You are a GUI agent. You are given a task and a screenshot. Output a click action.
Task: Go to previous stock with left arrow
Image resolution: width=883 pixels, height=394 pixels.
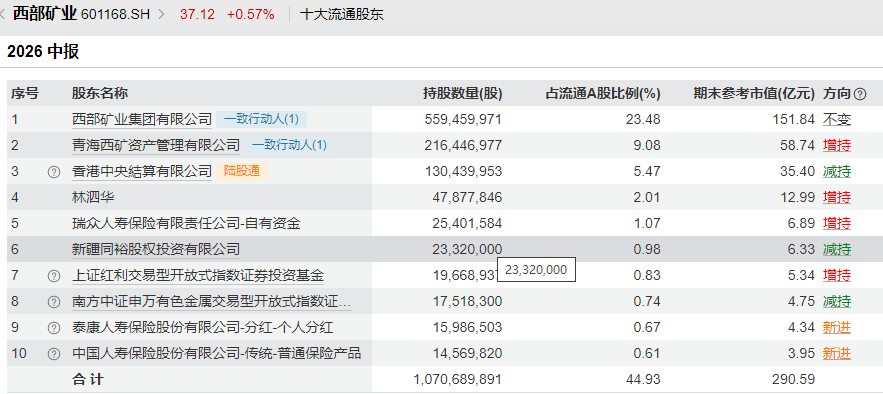pos(3,14)
